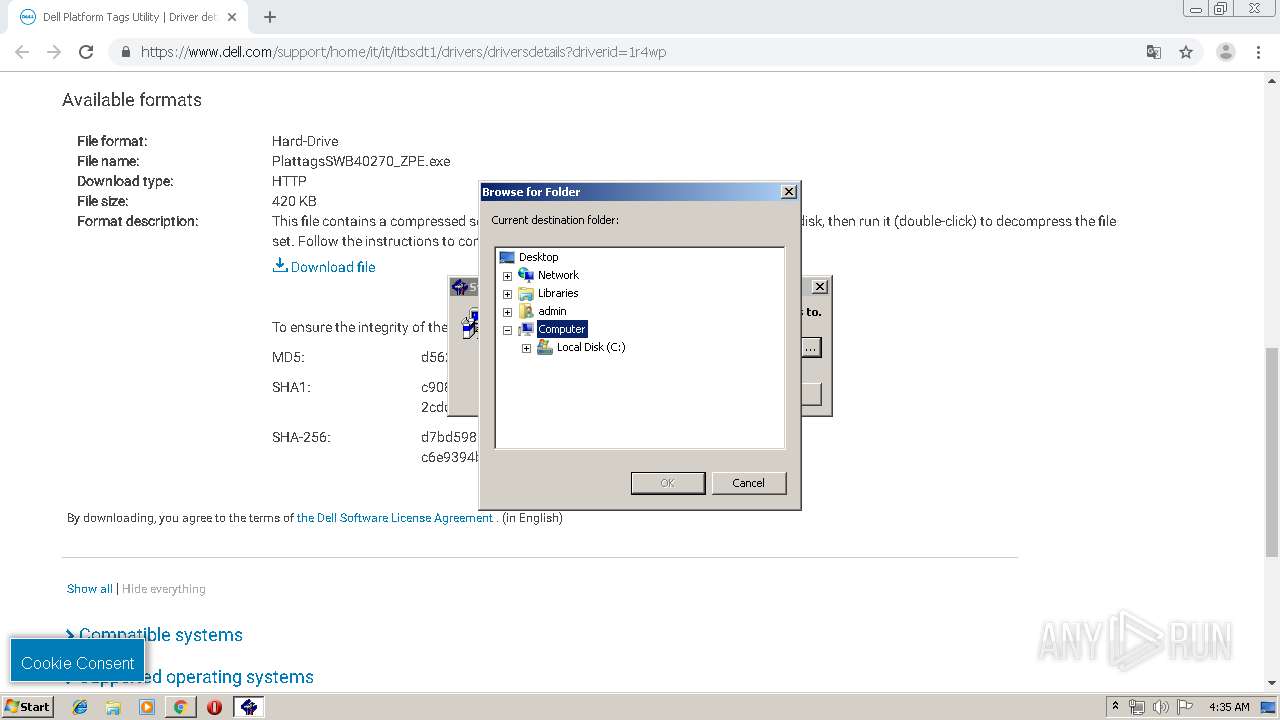Screen dimensions: 1280x720
Task: Open the Windows Start menu
Action: click(28, 706)
